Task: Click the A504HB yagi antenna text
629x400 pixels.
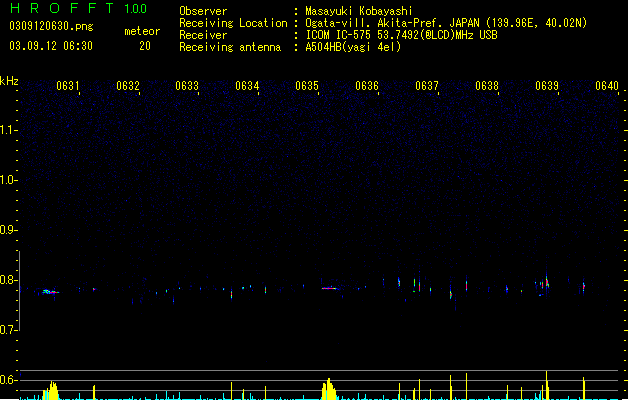Action: click(353, 47)
